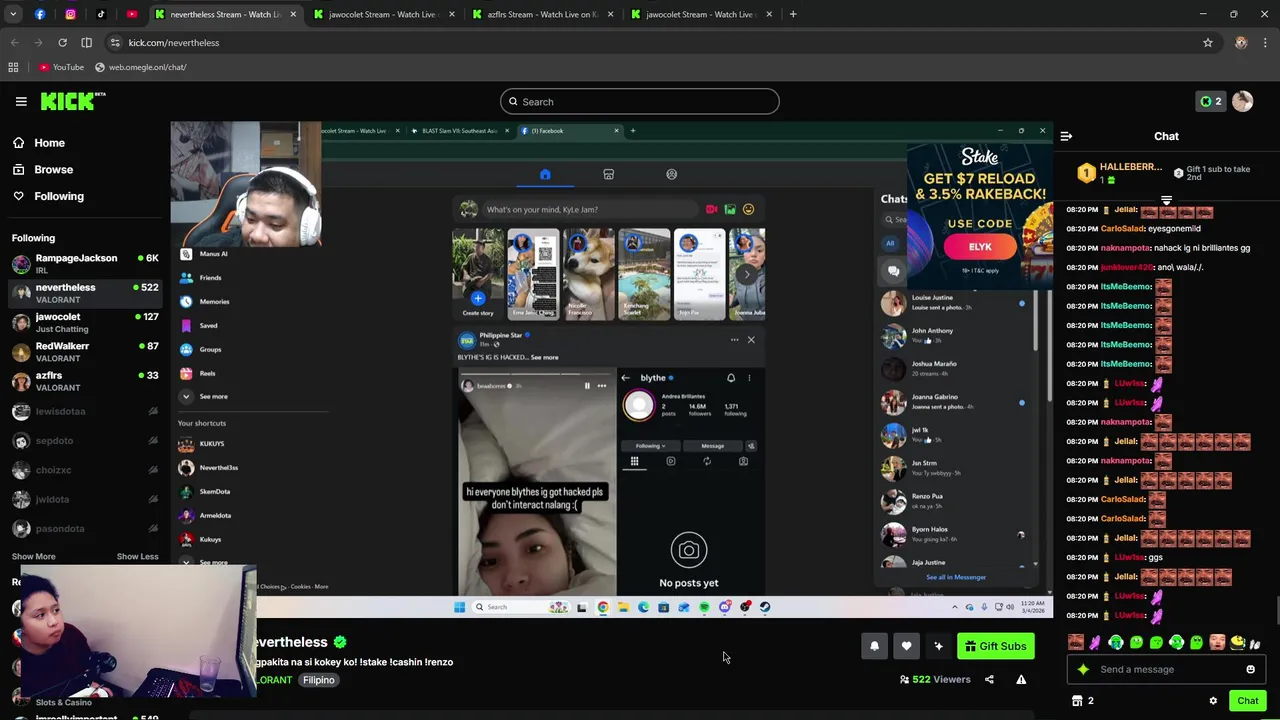Toggle browser side panel icon
Viewport: 1280px width, 720px height.
86,43
